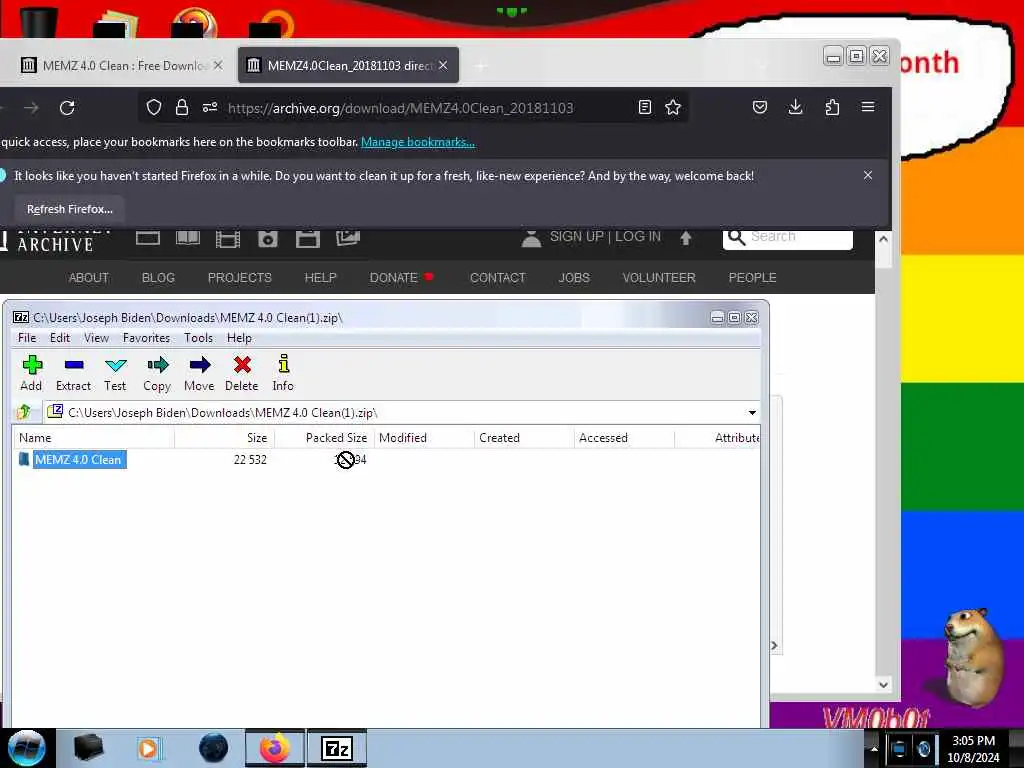Open the JOBS link

click(574, 278)
